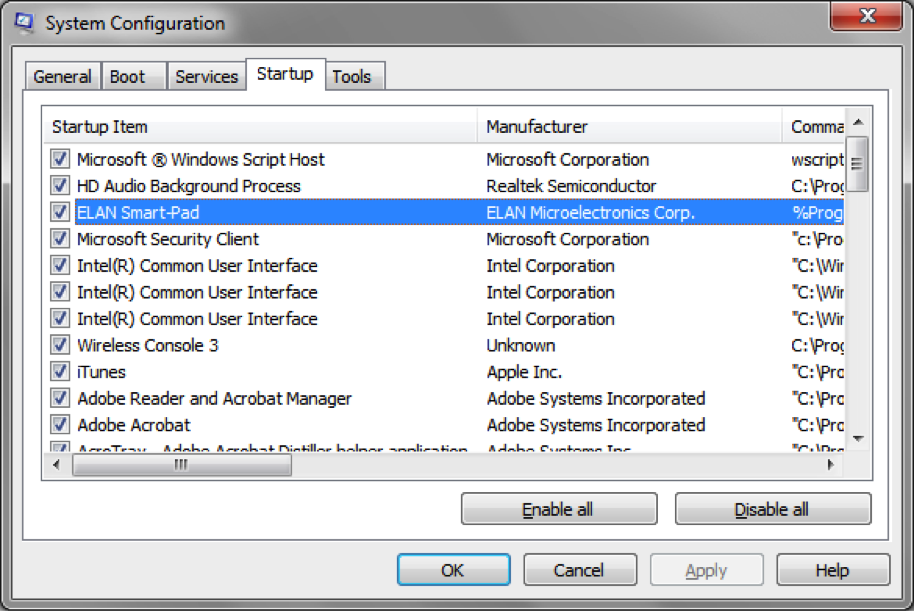Image resolution: width=915 pixels, height=611 pixels.
Task: Toggle ELAN Smart-Pad startup checkbox
Action: click(60, 213)
